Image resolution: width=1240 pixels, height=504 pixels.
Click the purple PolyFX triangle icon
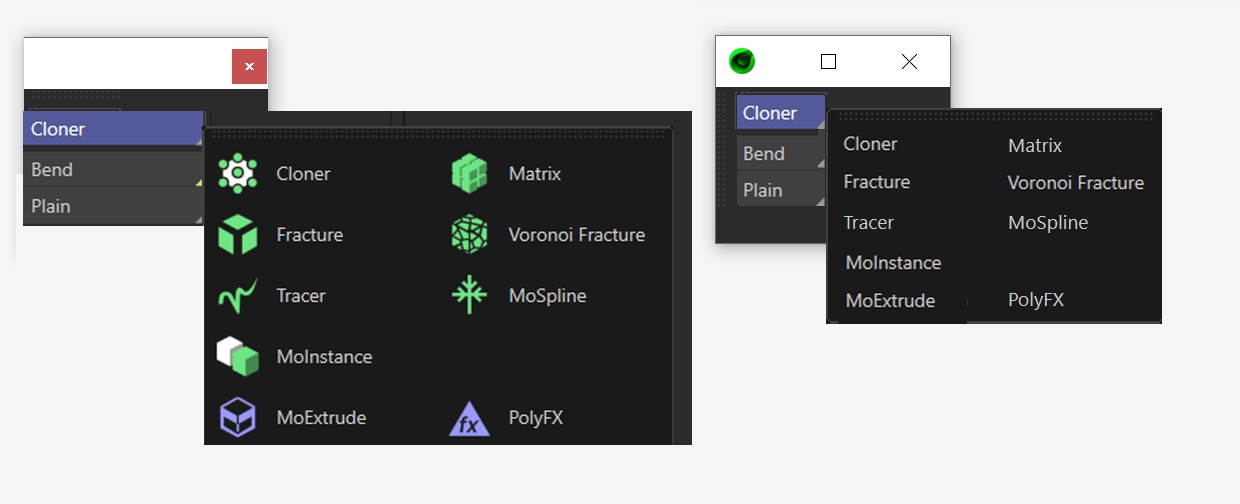pyautogui.click(x=469, y=418)
